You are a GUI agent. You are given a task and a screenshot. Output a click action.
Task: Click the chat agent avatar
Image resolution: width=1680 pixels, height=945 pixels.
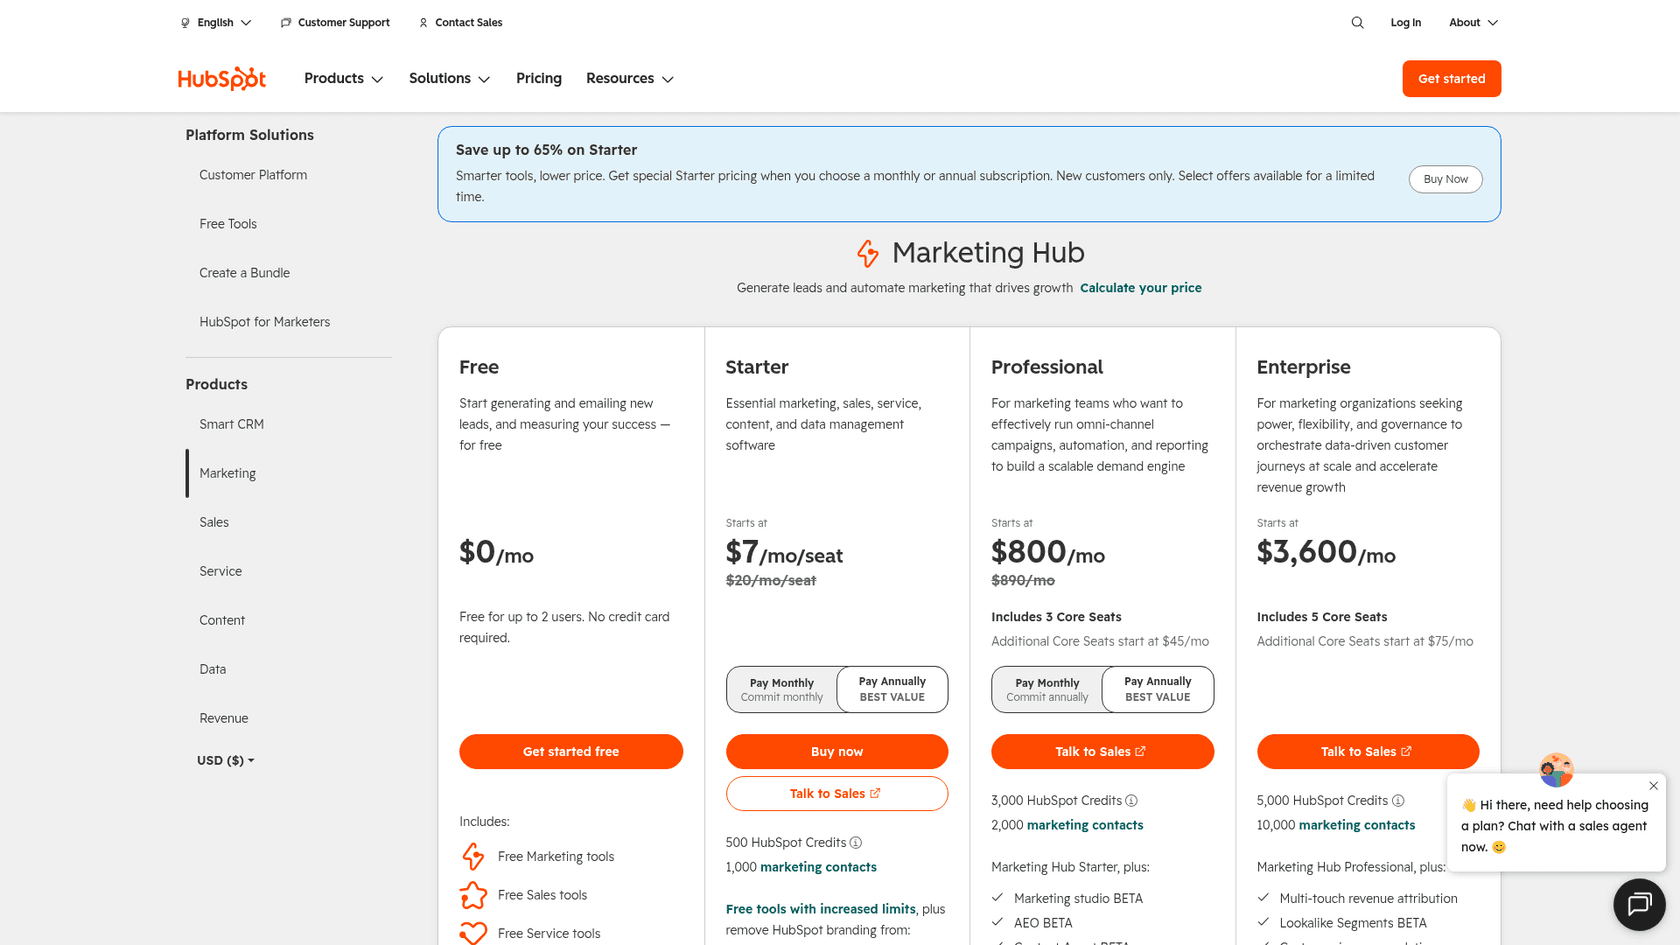tap(1556, 770)
